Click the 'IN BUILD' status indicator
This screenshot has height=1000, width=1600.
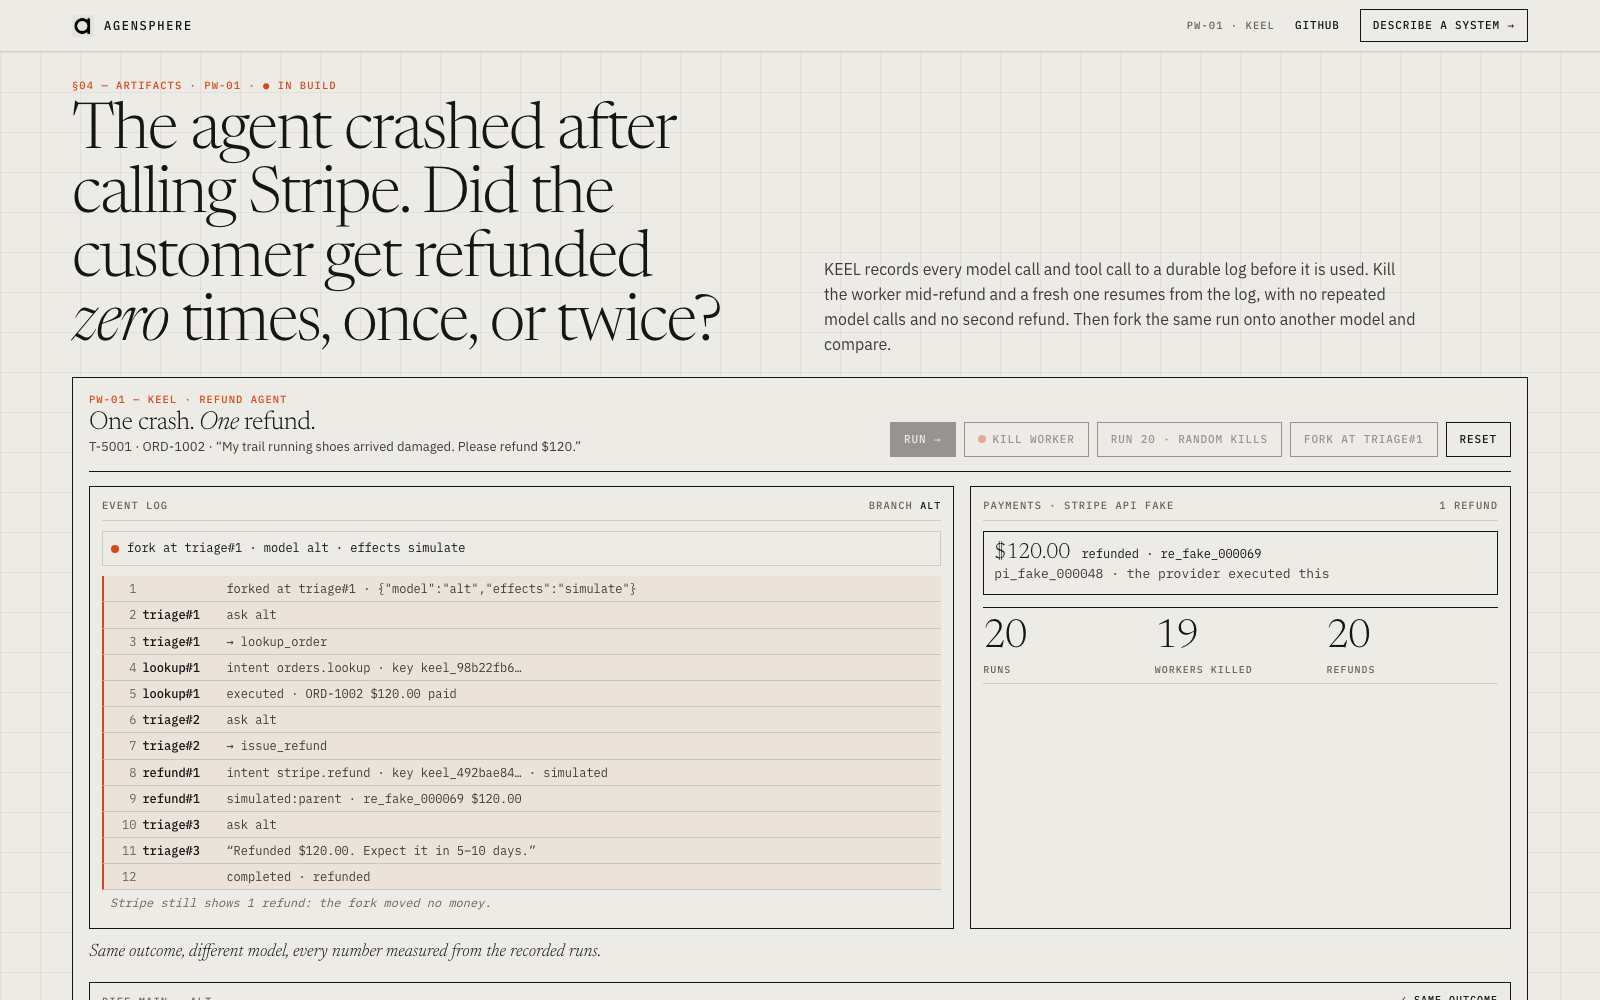300,86
